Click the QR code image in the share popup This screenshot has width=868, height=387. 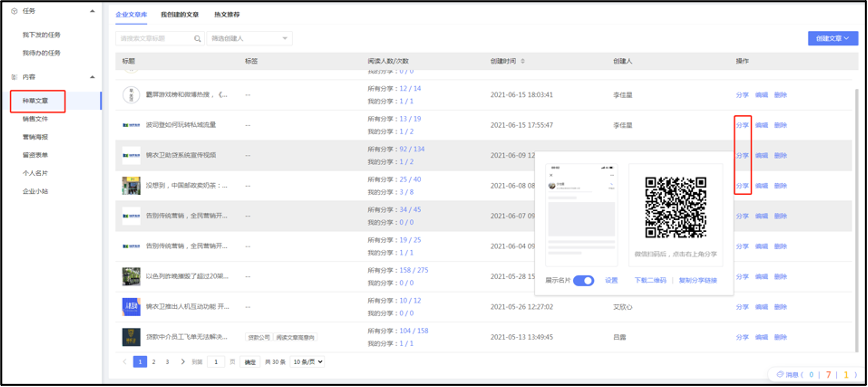[675, 208]
